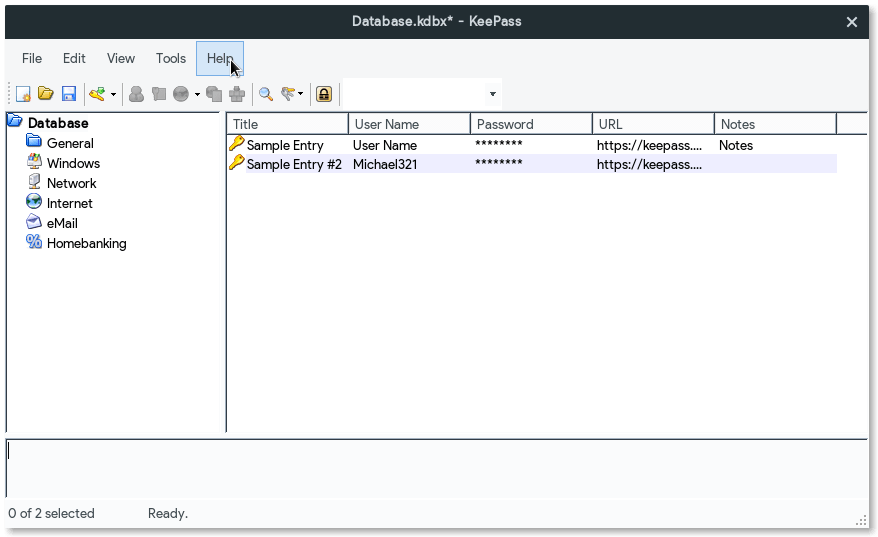This screenshot has width=878, height=537.
Task: Click the Homebanking percent icon
Action: (x=34, y=241)
